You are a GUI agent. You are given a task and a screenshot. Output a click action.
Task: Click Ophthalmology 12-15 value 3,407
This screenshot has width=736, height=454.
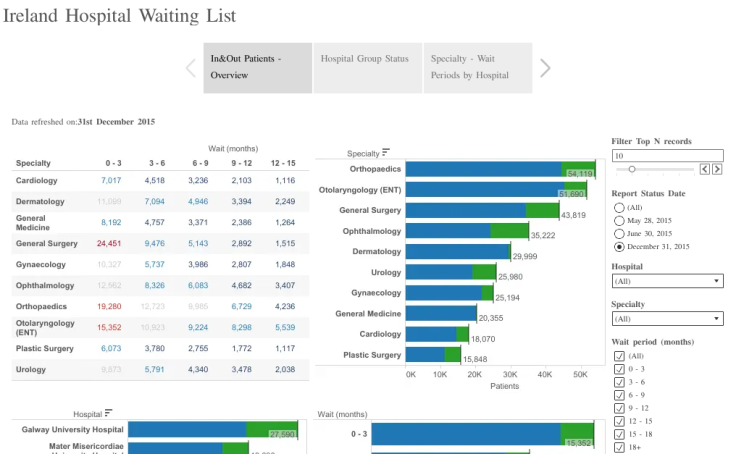coord(285,285)
